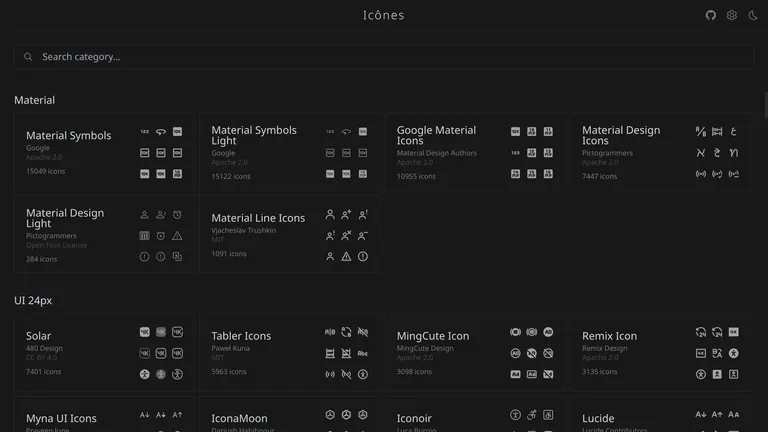This screenshot has width=768, height=432.
Task: Click the AD circle icon in MingCute Icon card
Action: (x=548, y=332)
